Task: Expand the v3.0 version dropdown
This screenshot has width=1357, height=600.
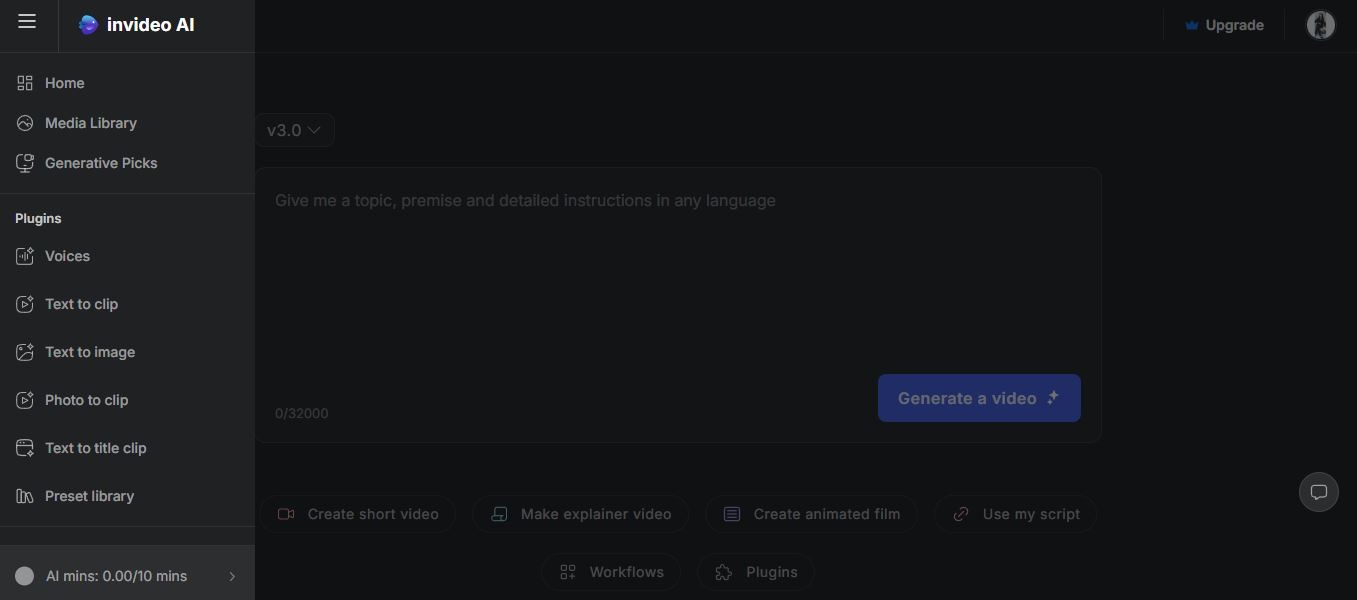Action: pos(294,130)
